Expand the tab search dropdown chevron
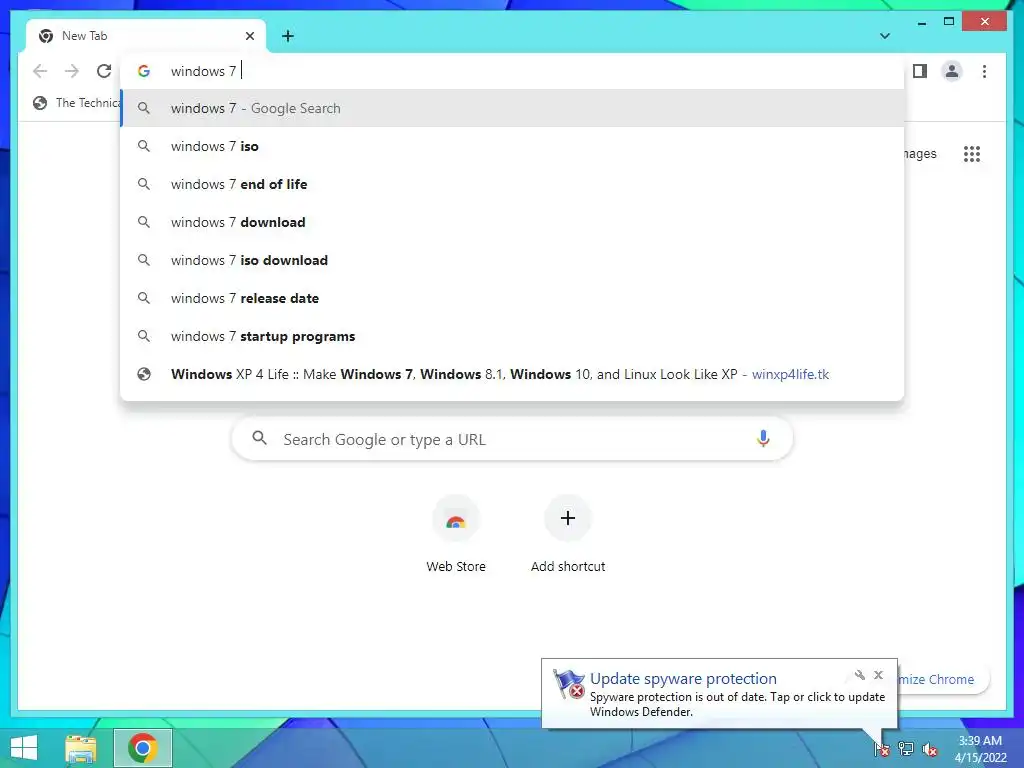 click(885, 36)
